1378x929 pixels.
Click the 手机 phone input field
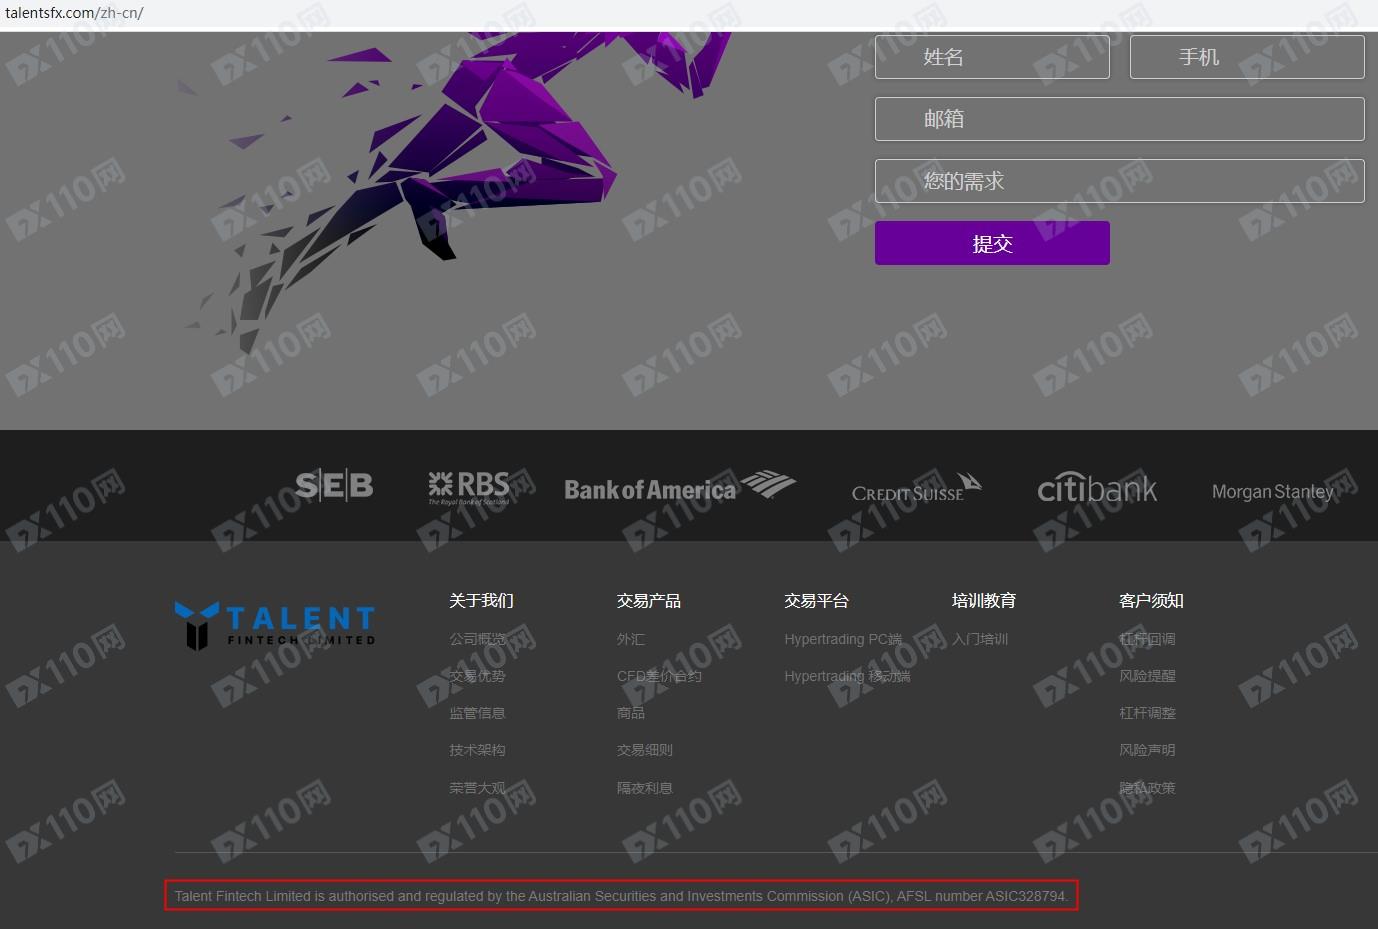coord(1246,57)
